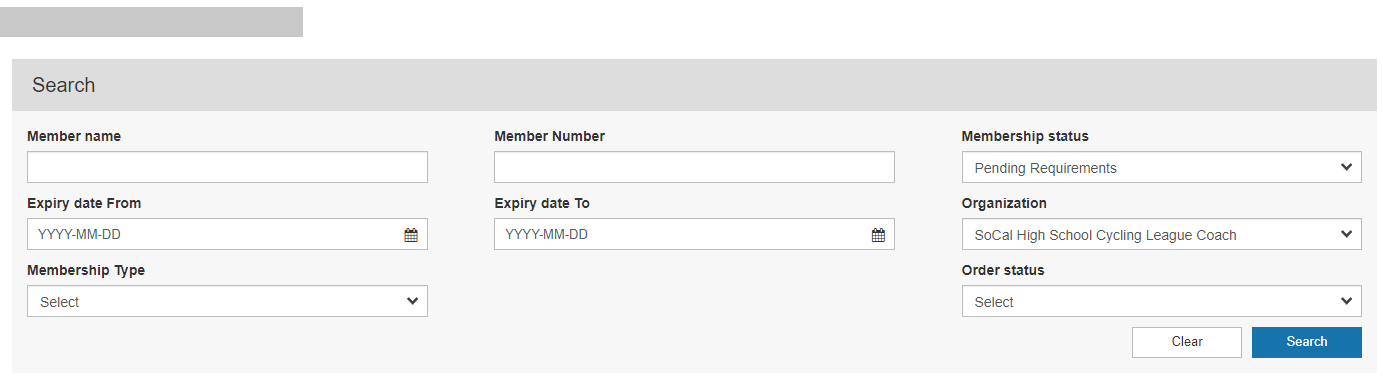Open calendar picker for Expiry date To
The height and width of the screenshot is (382, 1383).
click(x=878, y=235)
